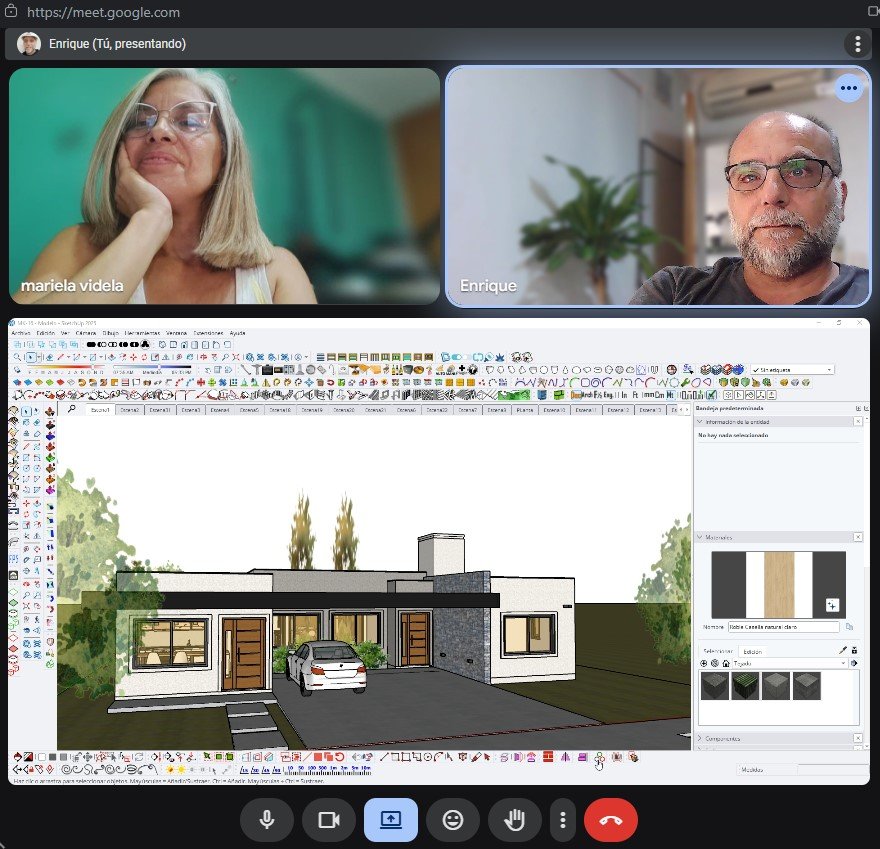Switch to the Escena2 scene tab
The image size is (880, 849).
coord(130,410)
